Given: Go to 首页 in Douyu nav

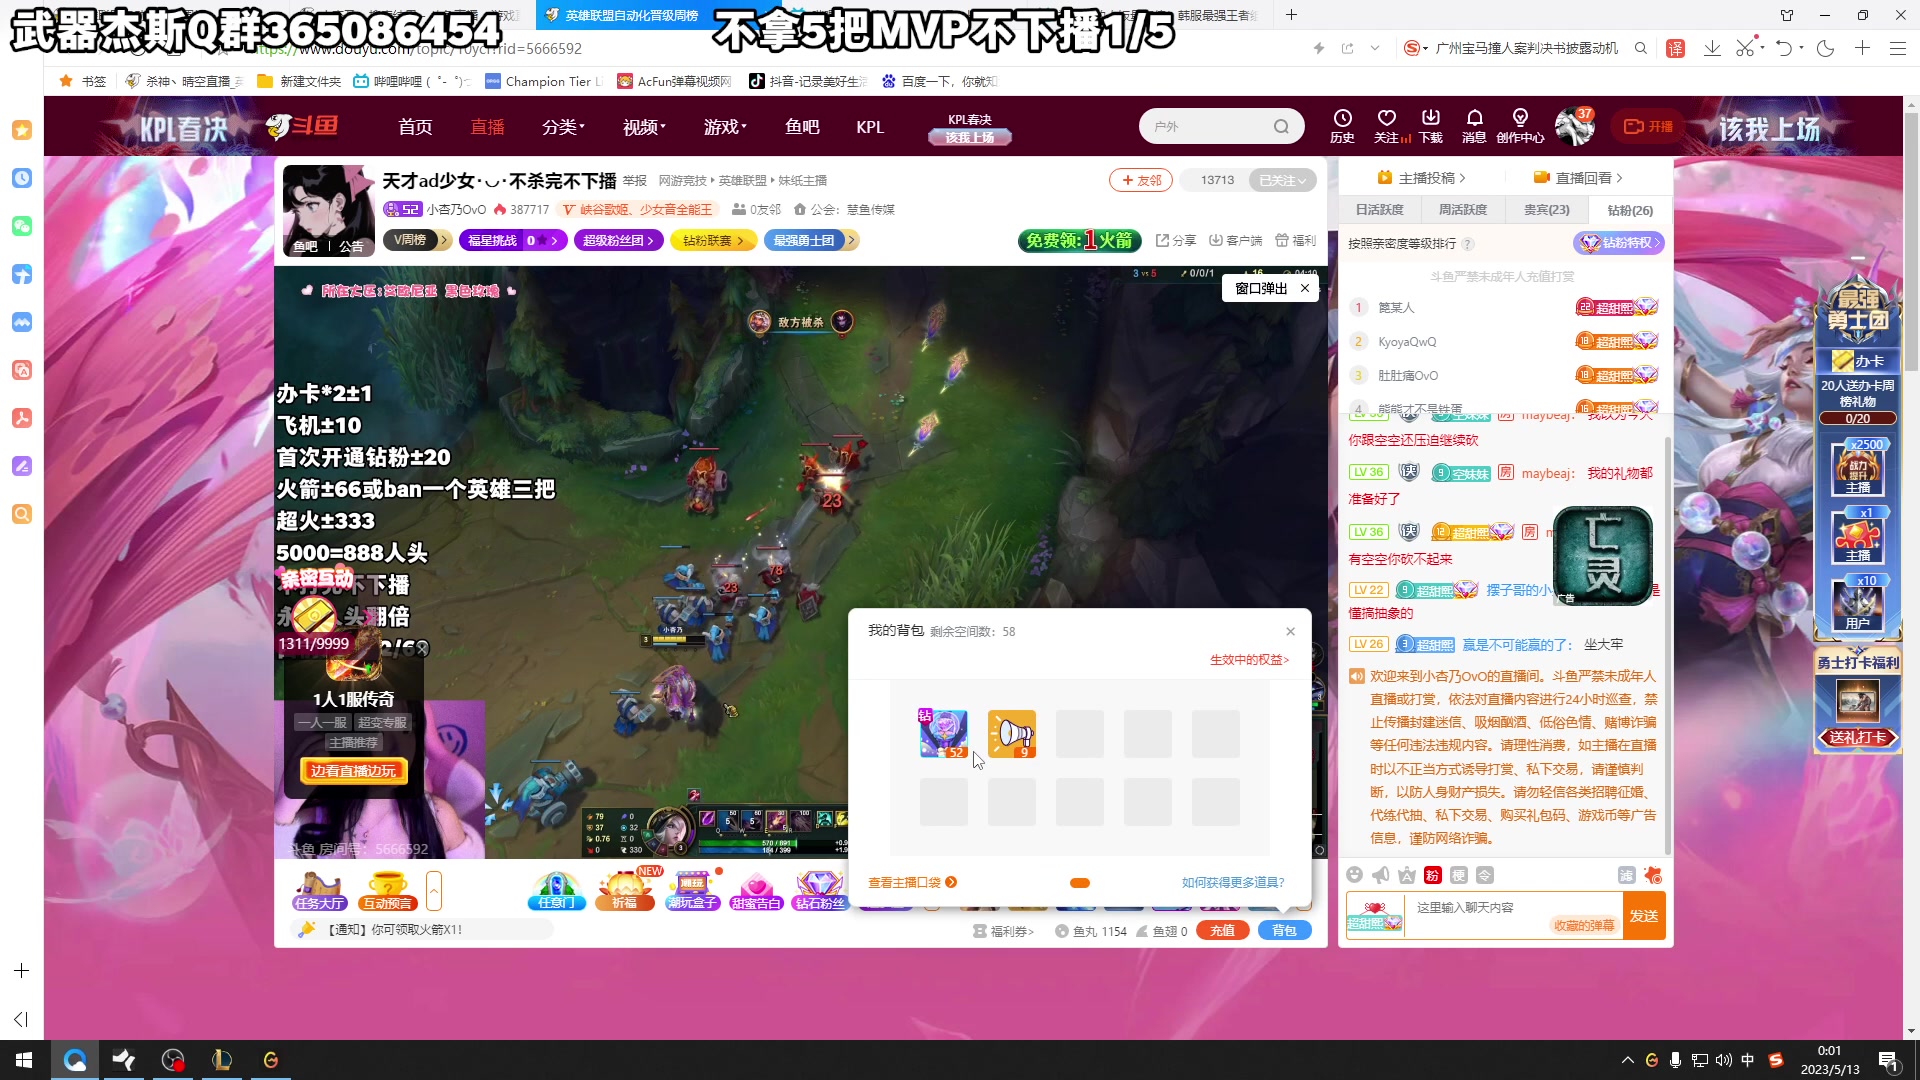Looking at the screenshot, I should (415, 127).
